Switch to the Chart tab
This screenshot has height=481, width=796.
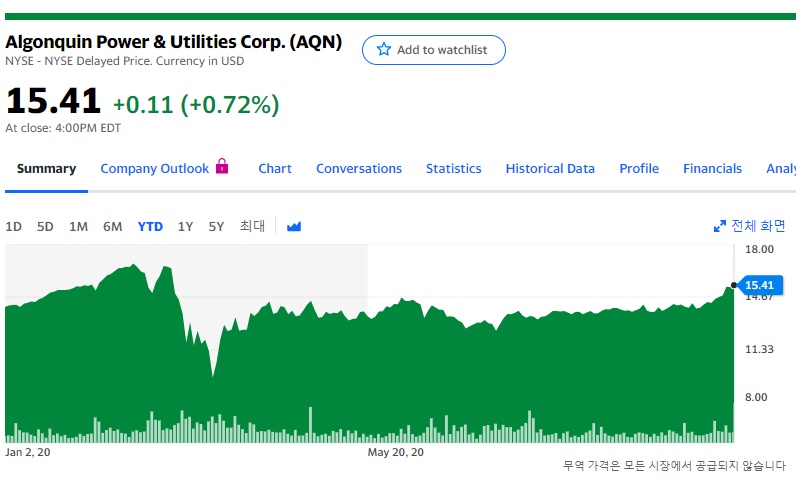point(275,169)
